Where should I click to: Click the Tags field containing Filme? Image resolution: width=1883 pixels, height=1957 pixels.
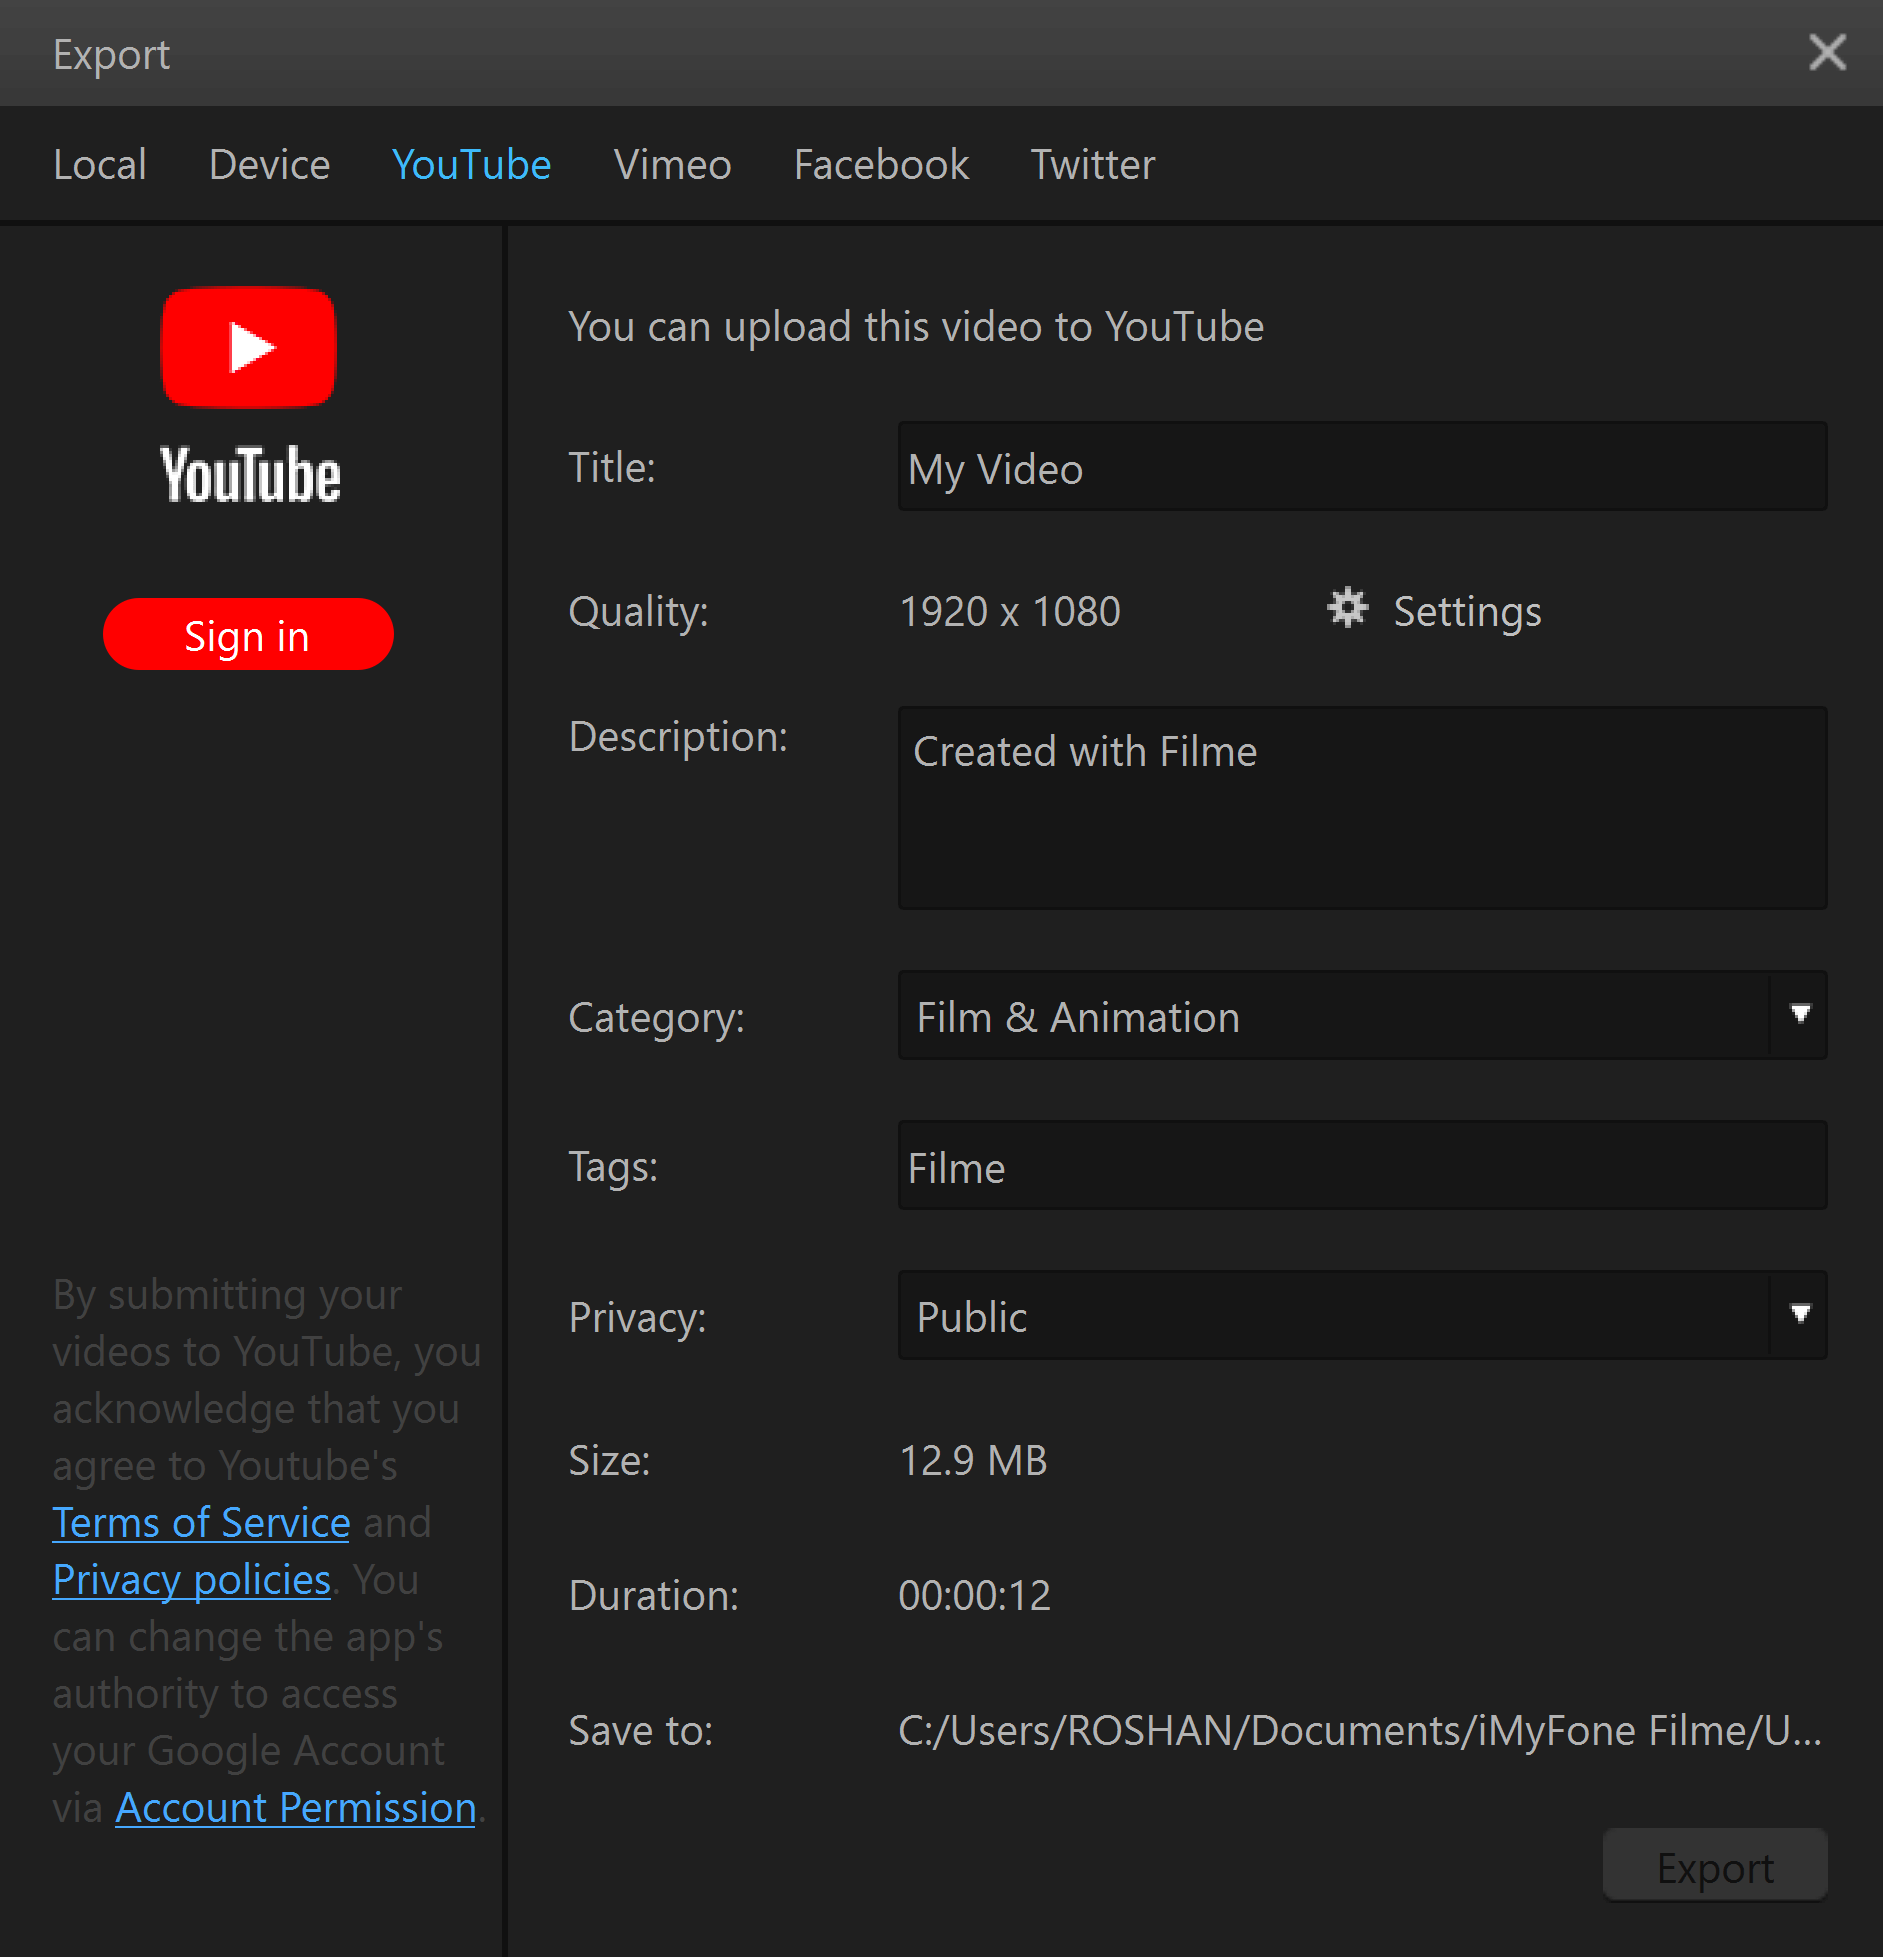pyautogui.click(x=1362, y=1165)
